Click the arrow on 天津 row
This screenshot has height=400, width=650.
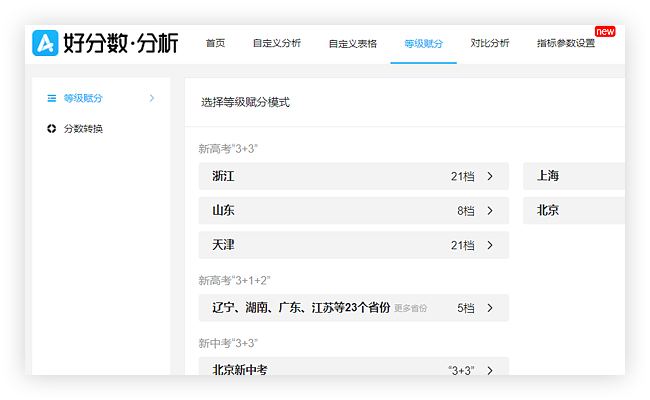[x=490, y=245]
